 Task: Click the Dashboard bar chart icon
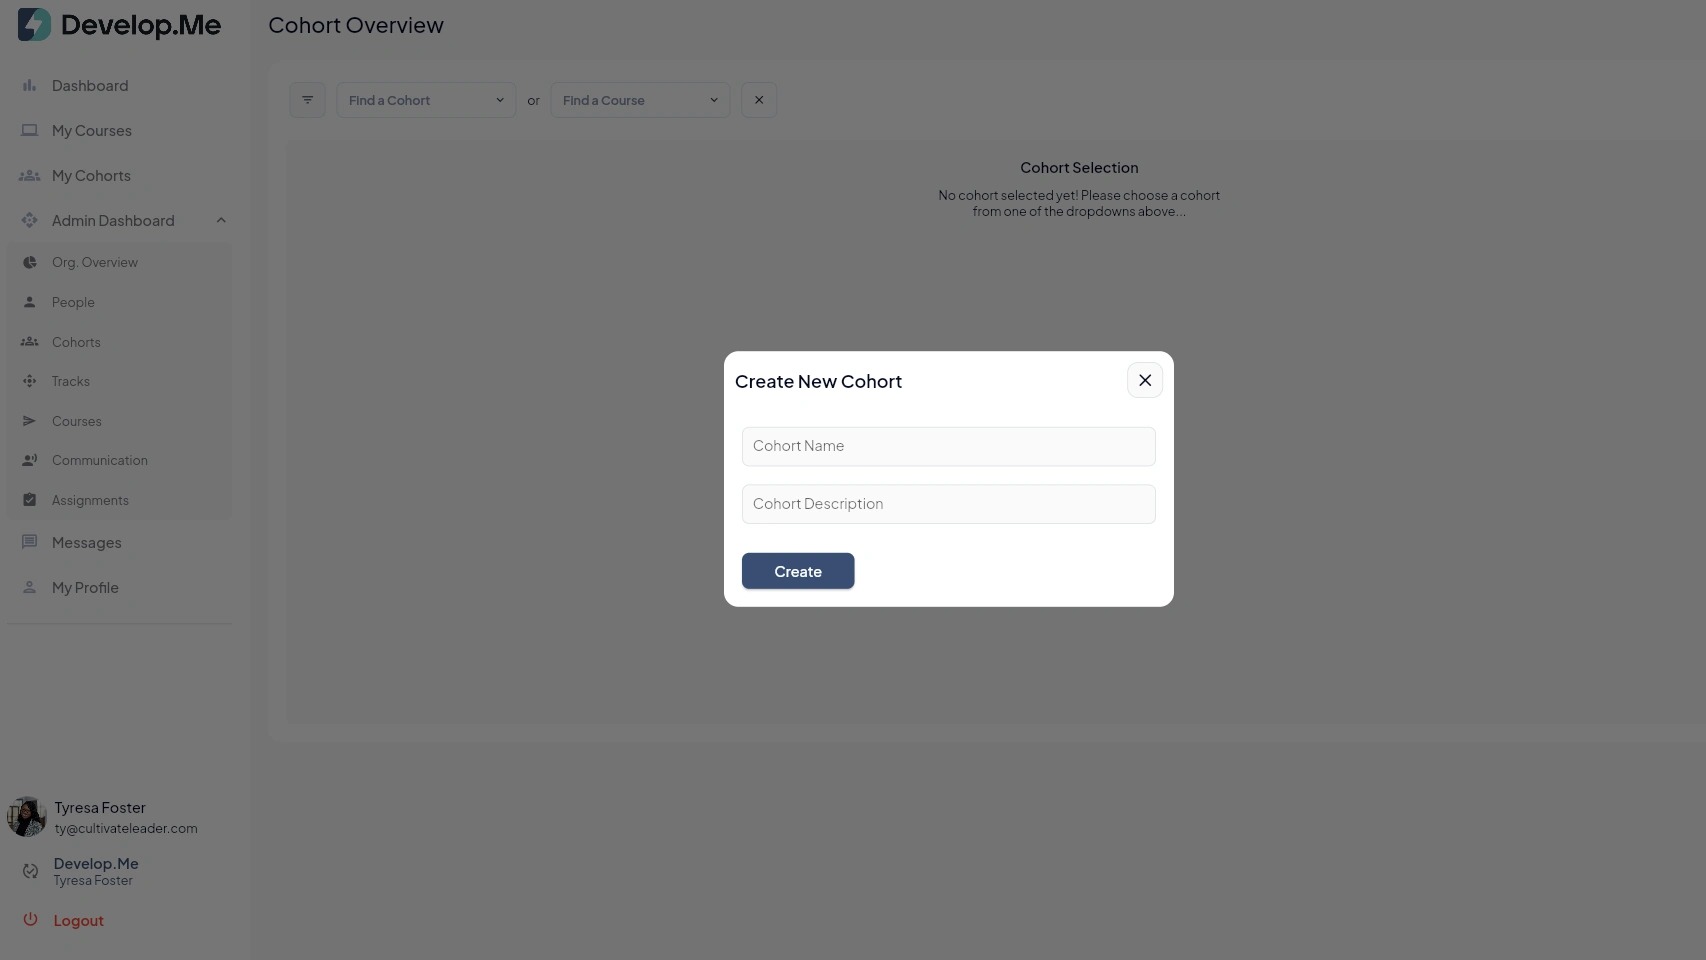pos(29,86)
